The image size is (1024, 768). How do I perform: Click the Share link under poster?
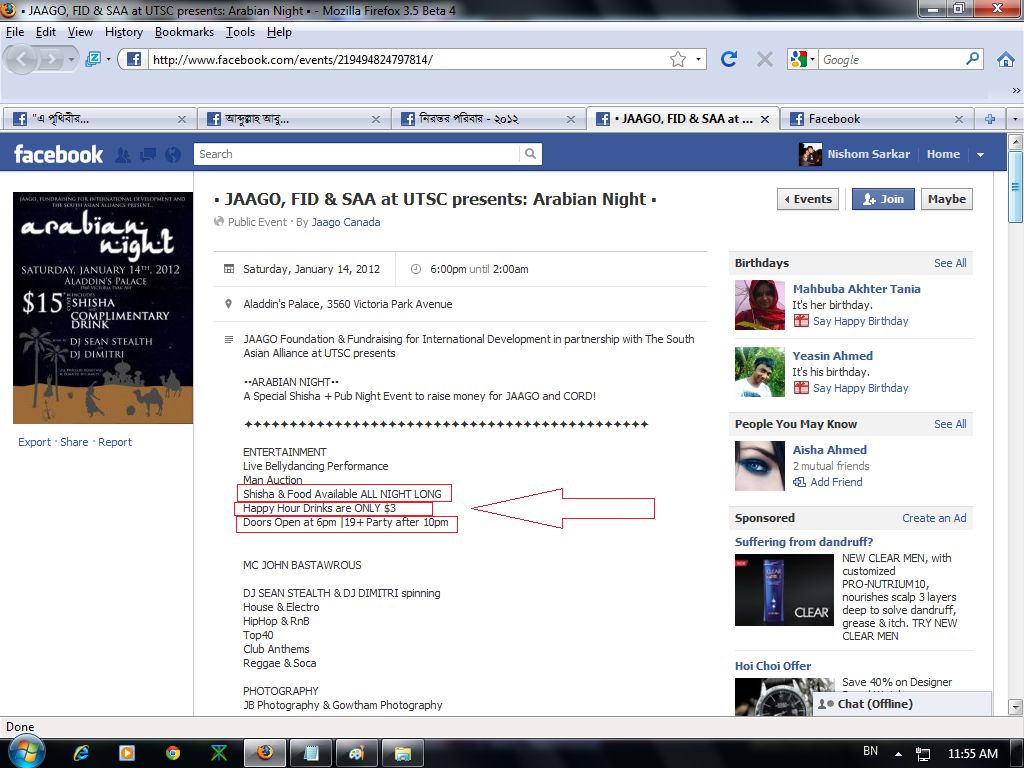pos(74,442)
